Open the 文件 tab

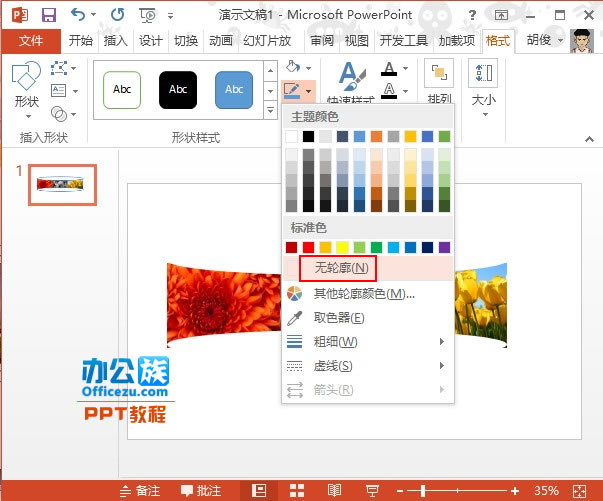click(x=31, y=41)
